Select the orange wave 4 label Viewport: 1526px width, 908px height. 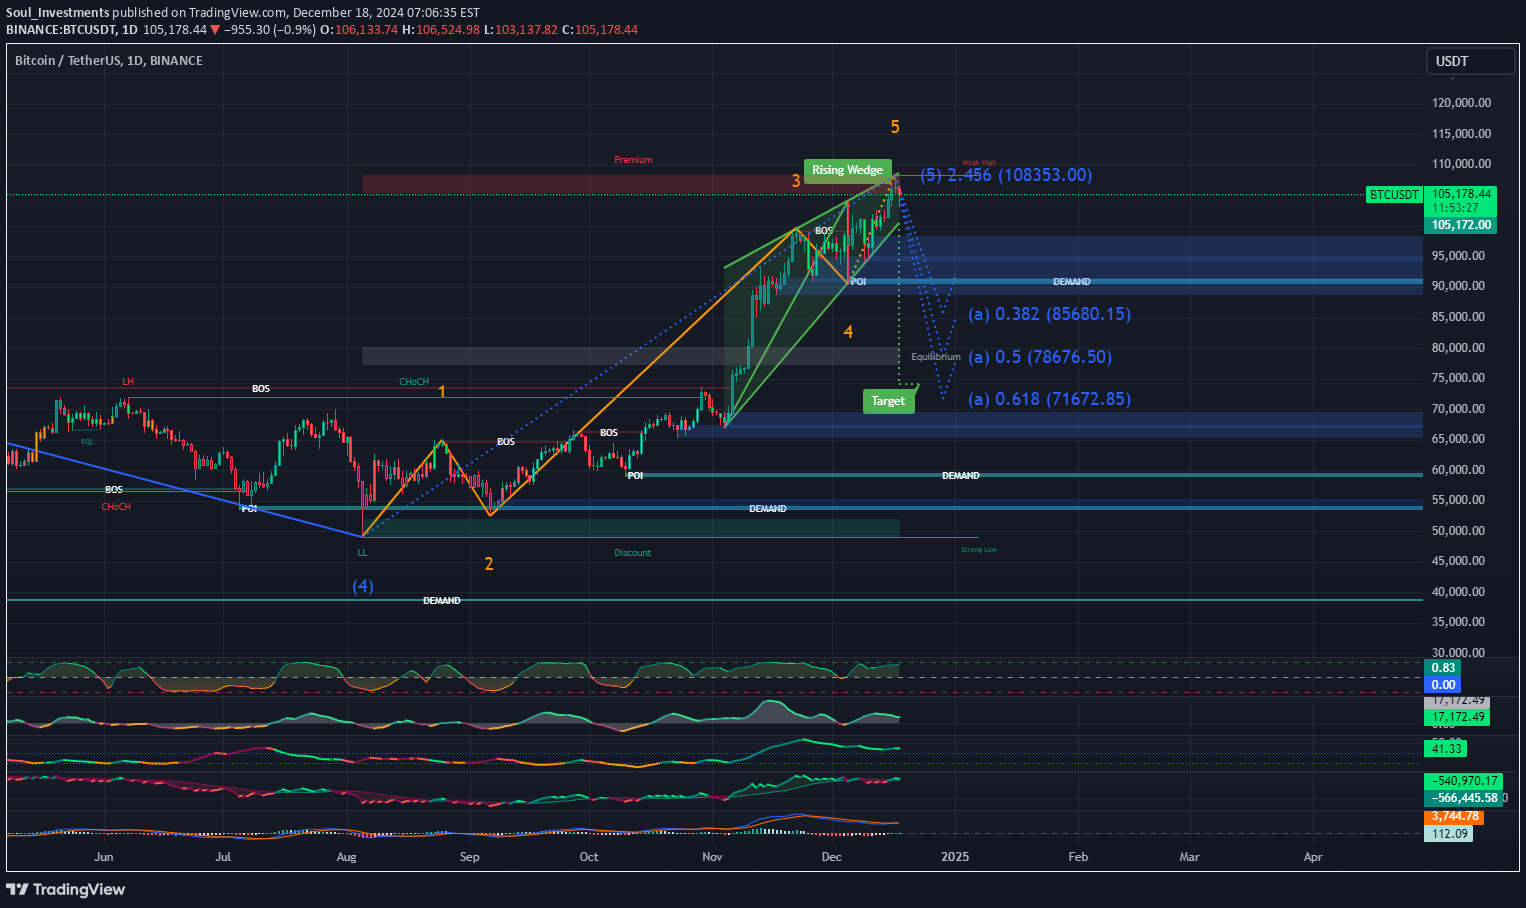[x=848, y=332]
